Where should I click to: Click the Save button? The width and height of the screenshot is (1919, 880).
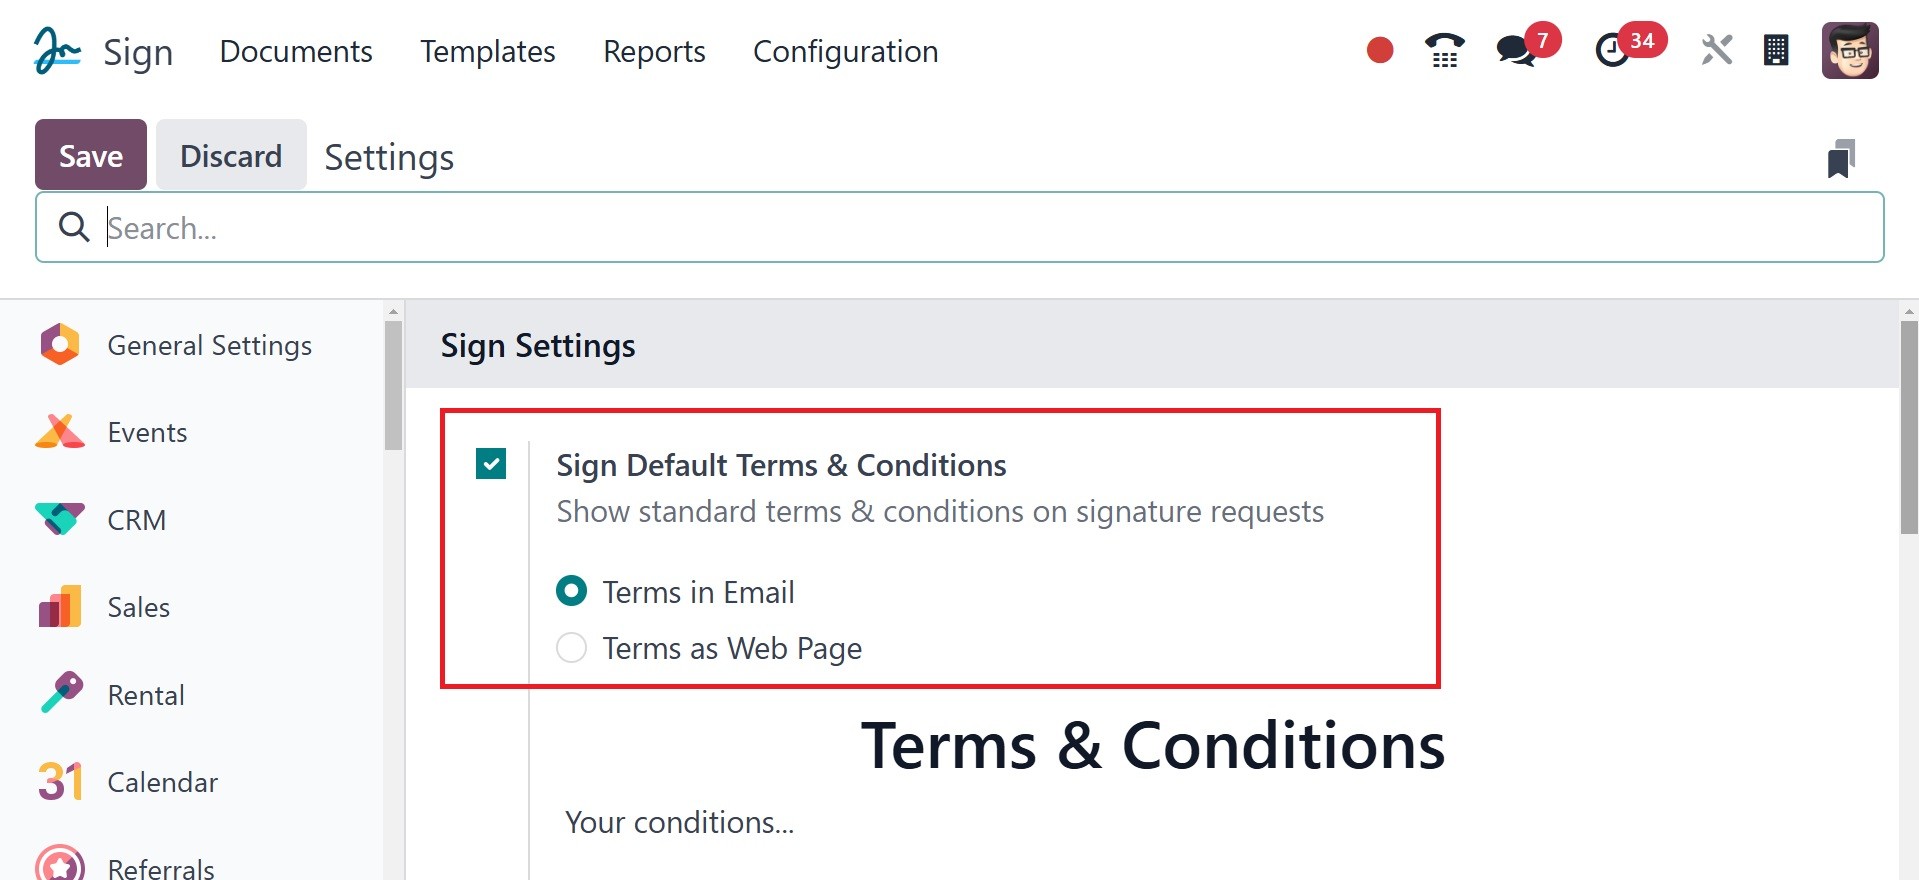pyautogui.click(x=91, y=155)
